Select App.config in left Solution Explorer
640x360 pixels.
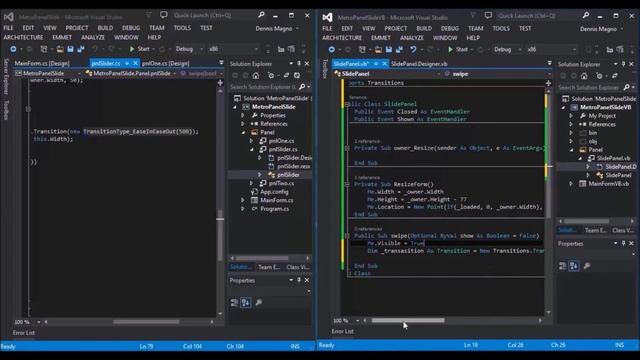(274, 192)
